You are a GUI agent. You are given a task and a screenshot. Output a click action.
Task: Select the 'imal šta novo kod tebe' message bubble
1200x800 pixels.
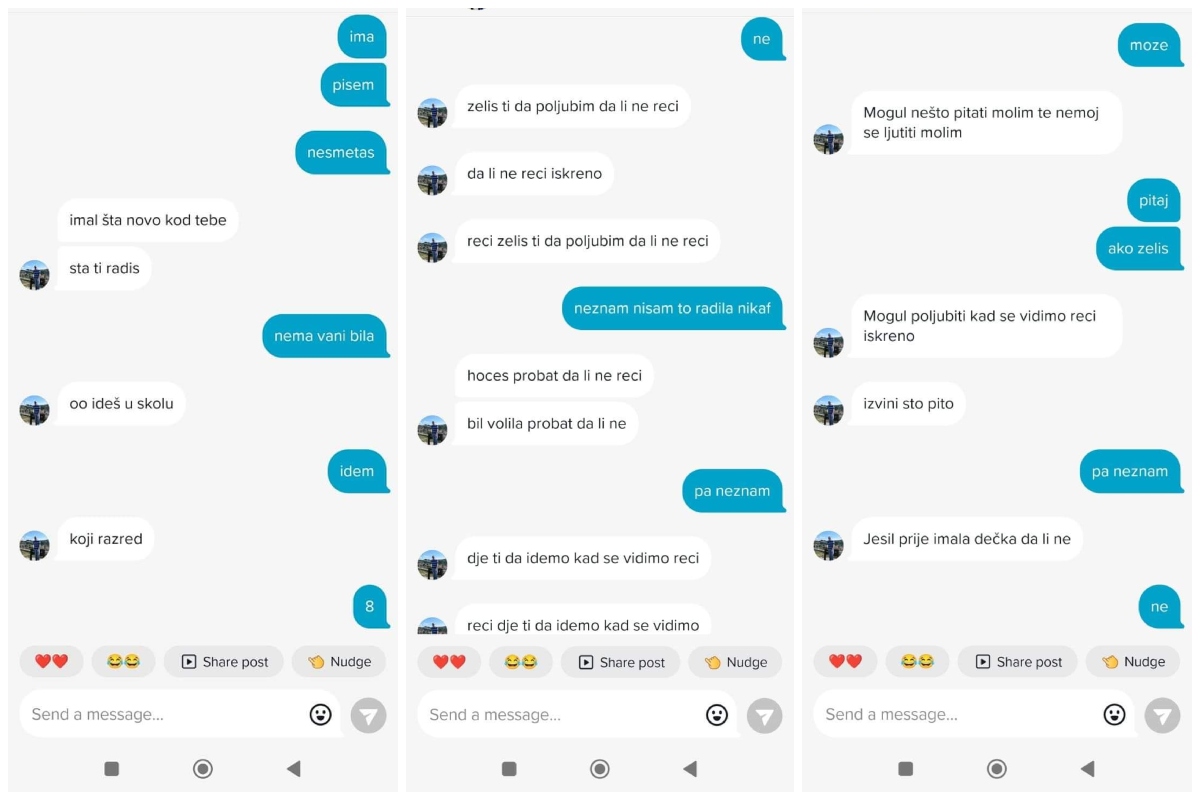click(148, 220)
